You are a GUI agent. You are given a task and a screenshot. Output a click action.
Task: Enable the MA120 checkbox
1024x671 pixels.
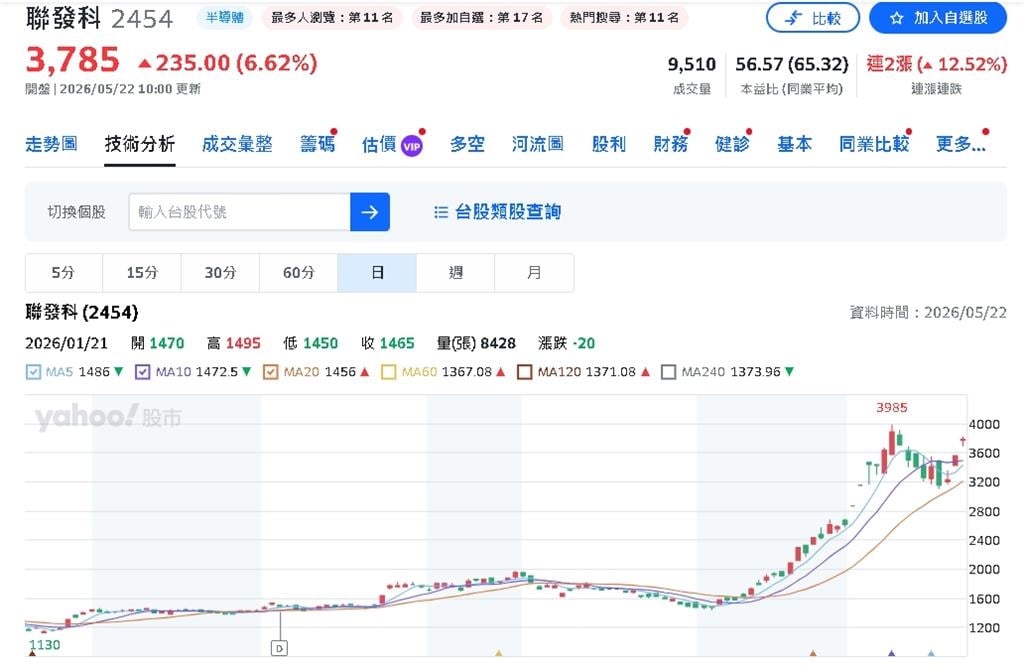pos(524,372)
